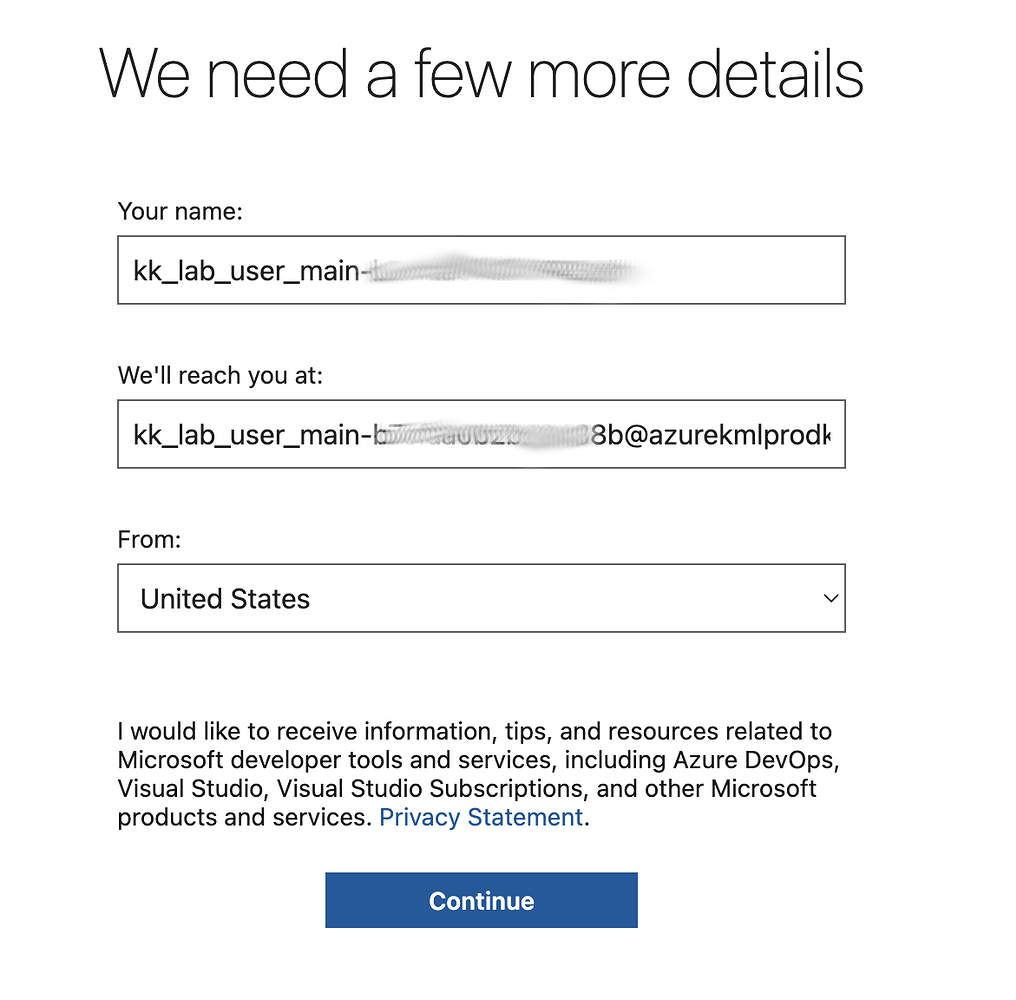Click the marketing consent paragraph text

(x=478, y=774)
